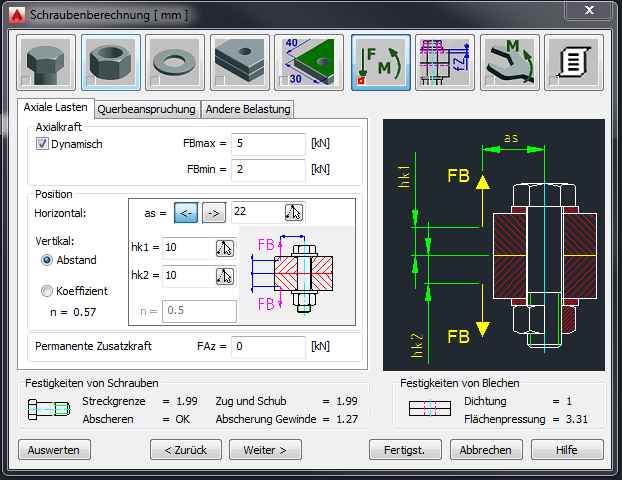Set as direction to right arrow

[214, 213]
